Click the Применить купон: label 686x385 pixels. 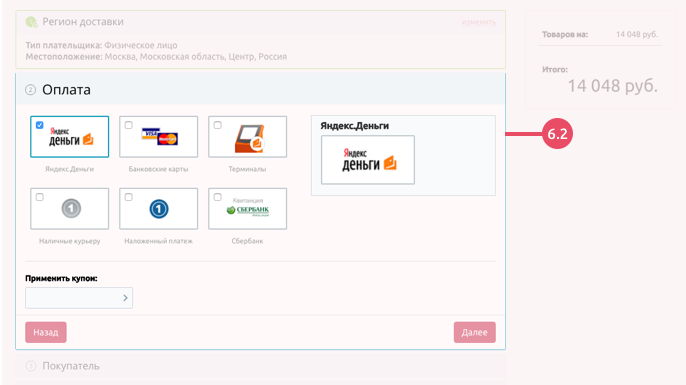tap(61, 278)
